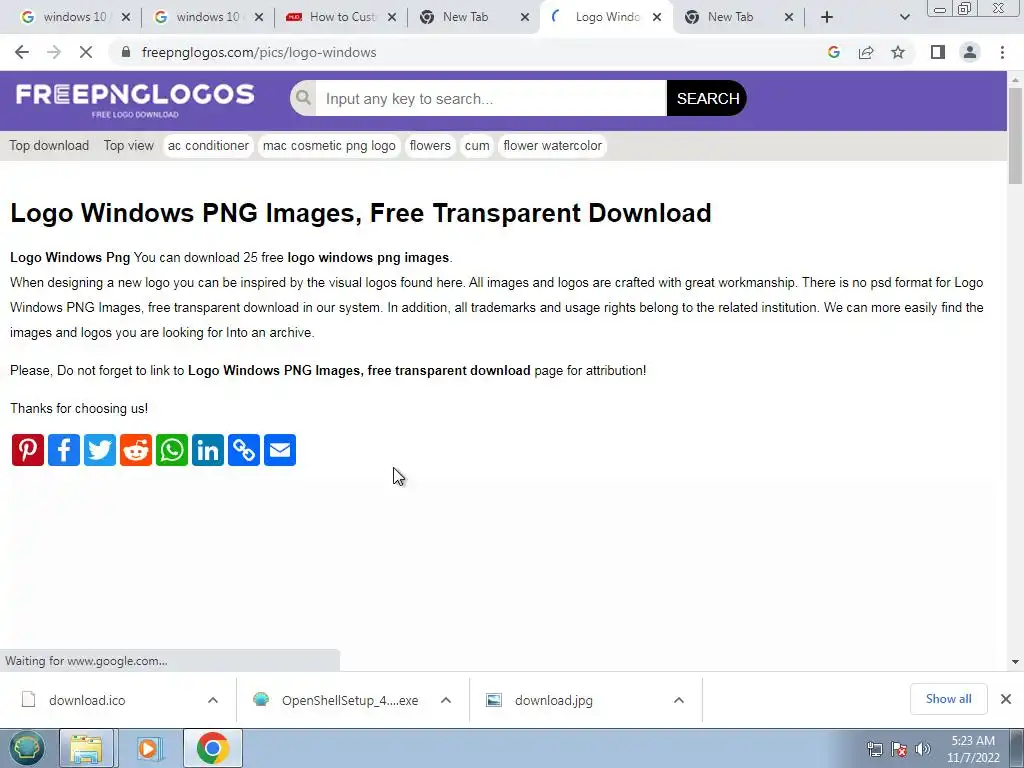Click the scrollbar down arrow

point(1016,662)
